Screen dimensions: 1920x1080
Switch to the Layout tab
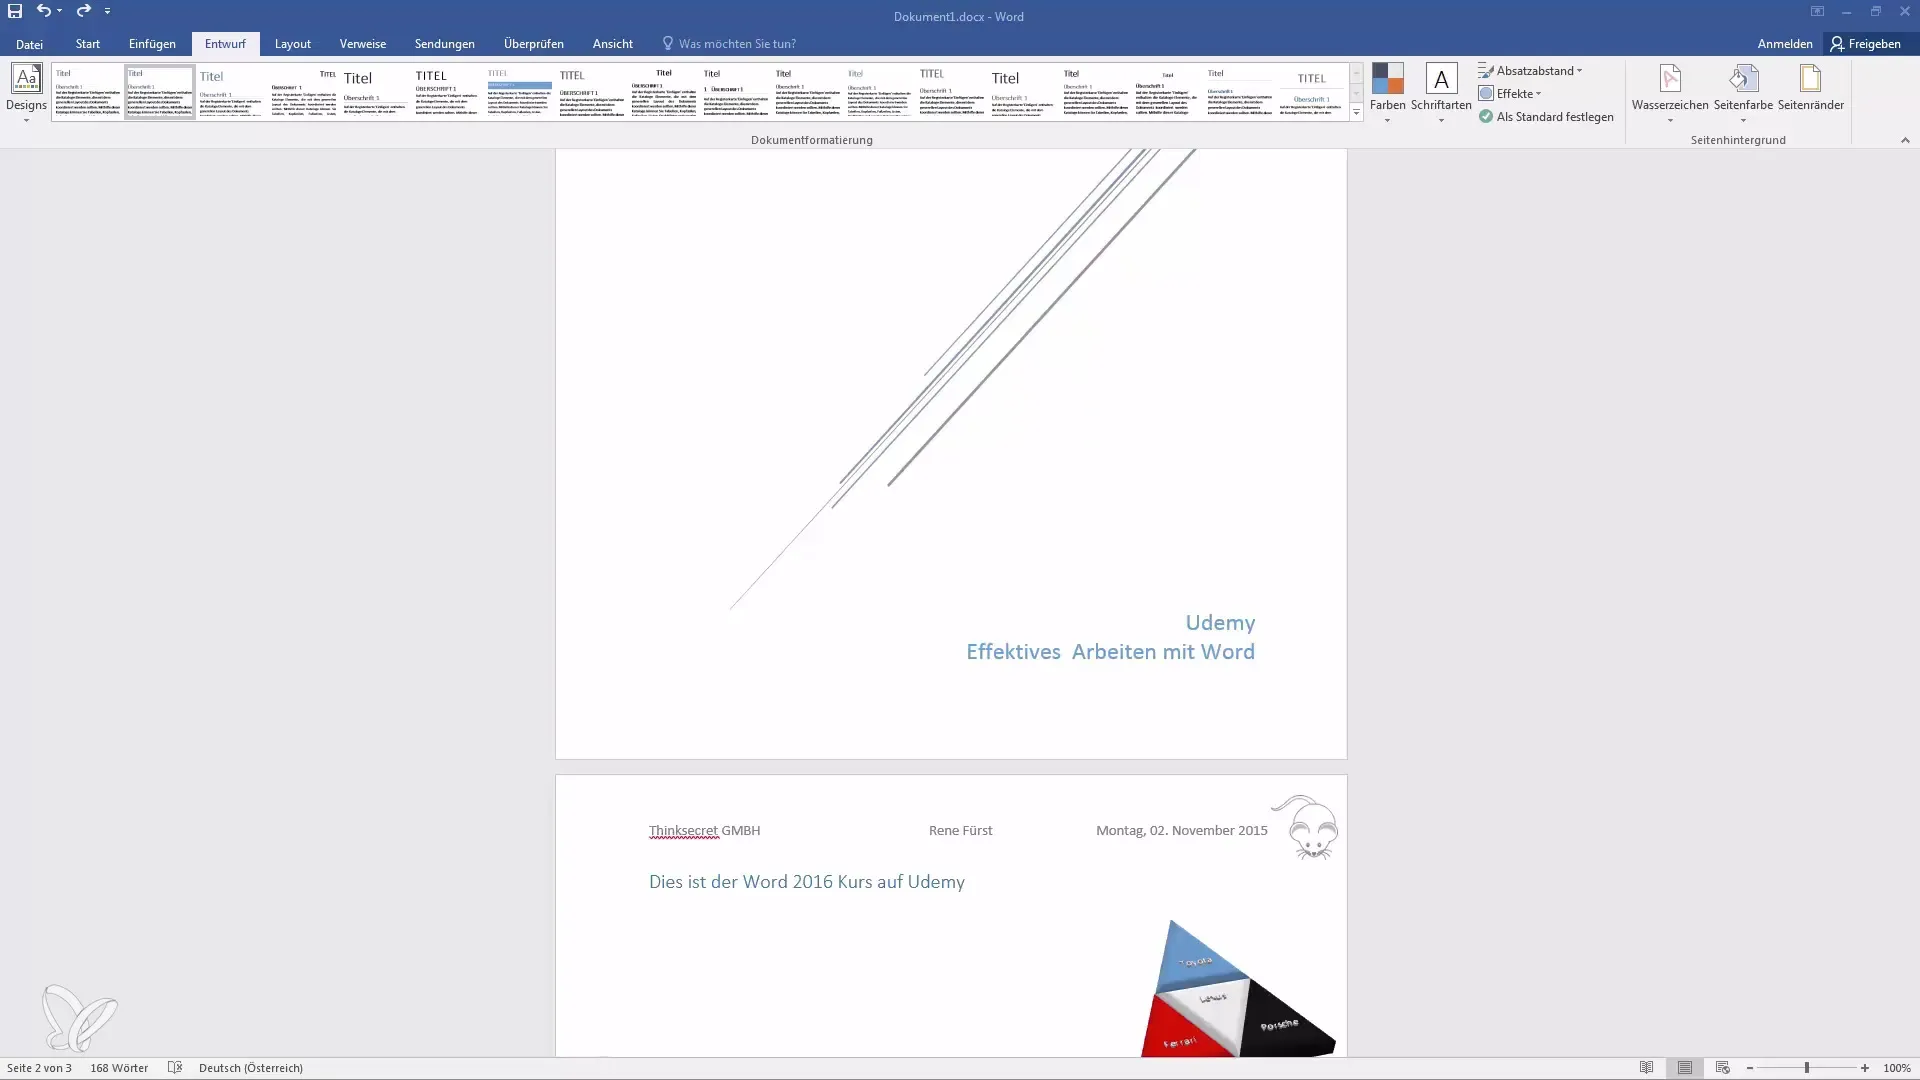click(x=293, y=44)
